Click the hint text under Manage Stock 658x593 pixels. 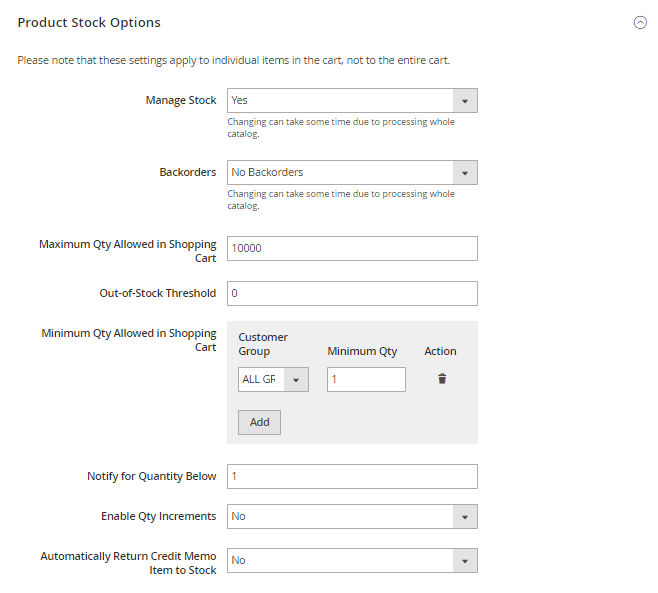[x=341, y=128]
